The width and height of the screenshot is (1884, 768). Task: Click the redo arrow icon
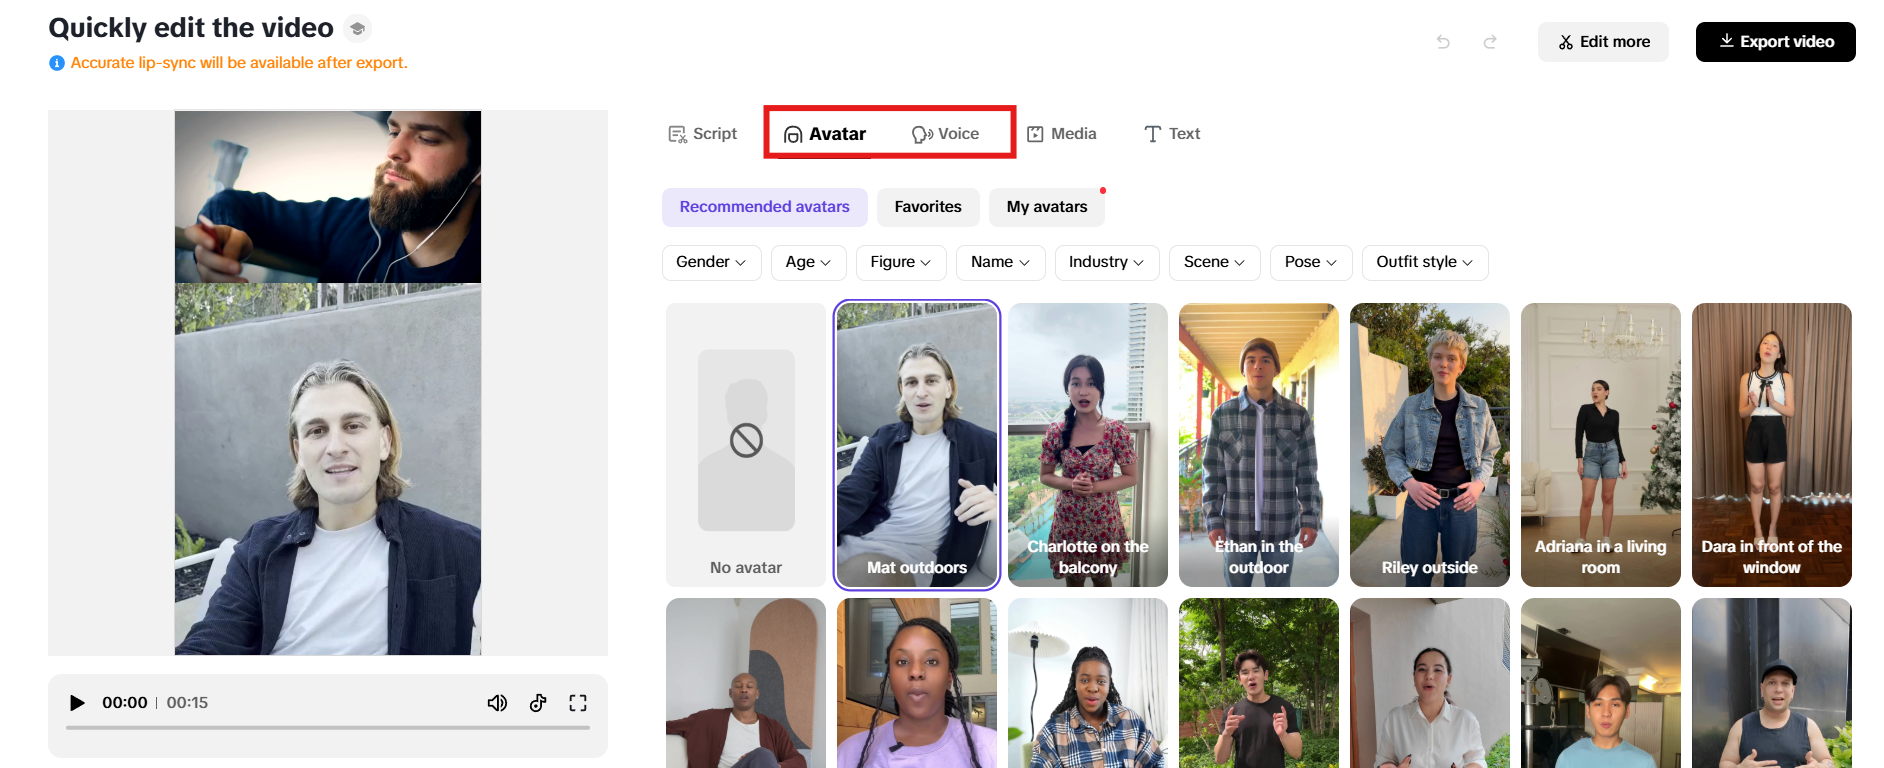point(1490,42)
